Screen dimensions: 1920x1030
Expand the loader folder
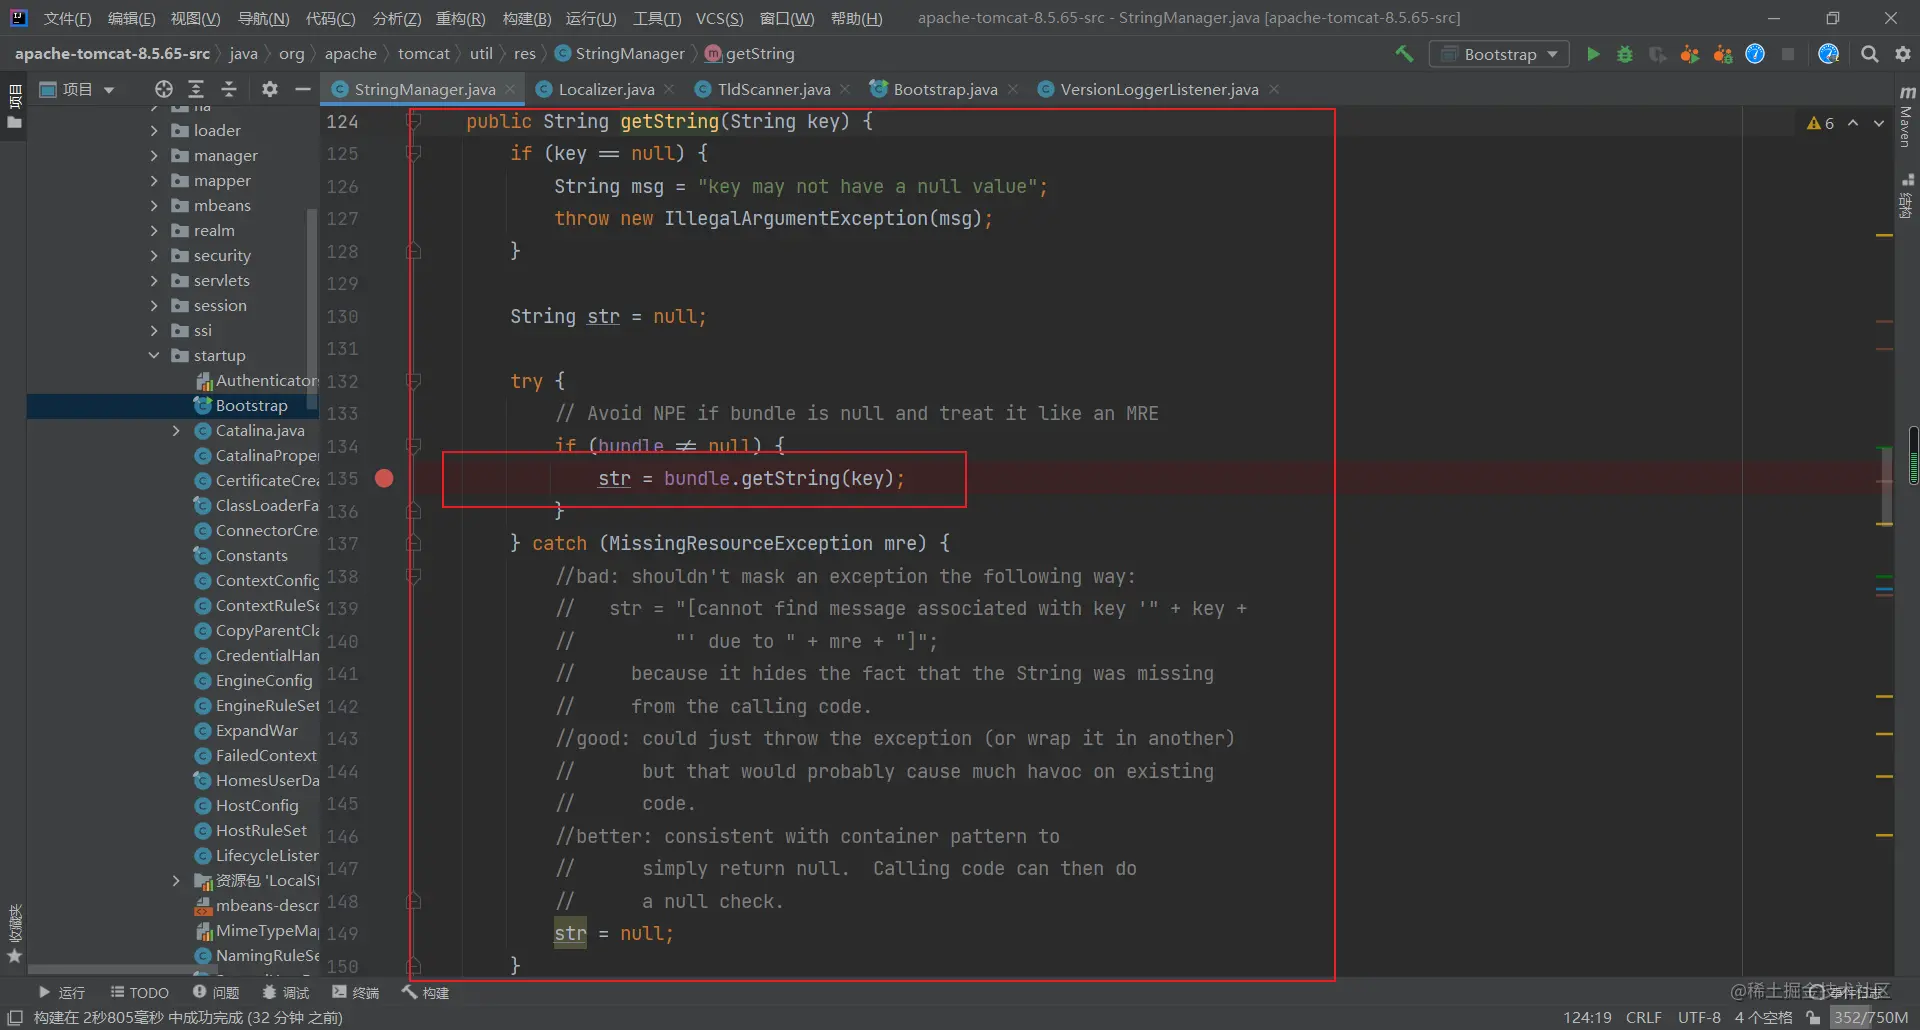[154, 130]
